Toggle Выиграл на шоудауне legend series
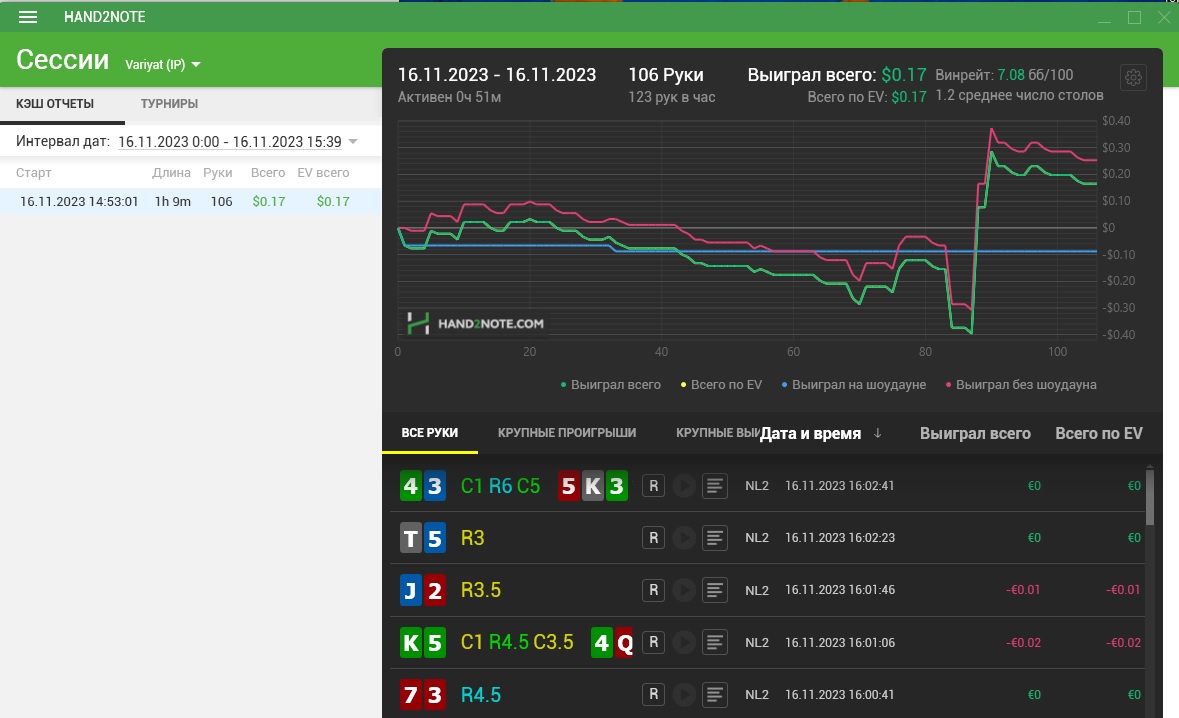Image resolution: width=1179 pixels, height=718 pixels. click(x=853, y=384)
